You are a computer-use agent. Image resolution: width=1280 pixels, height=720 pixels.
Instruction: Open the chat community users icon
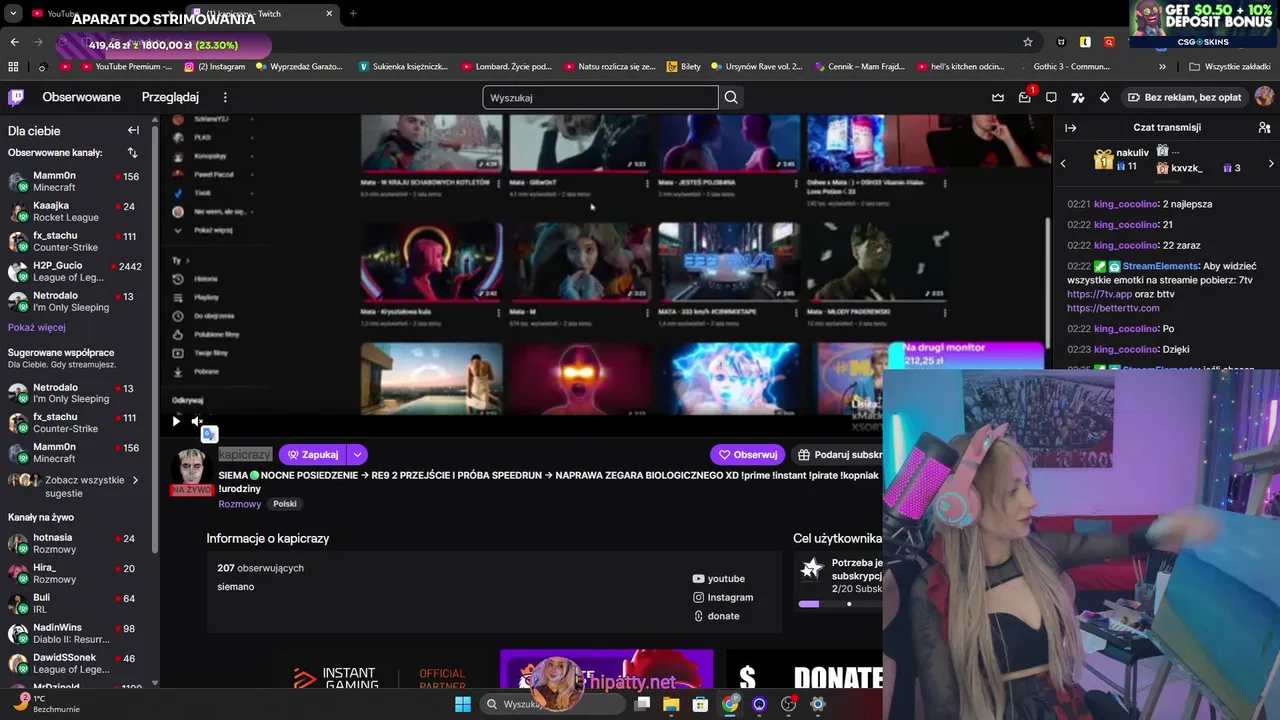[1264, 128]
